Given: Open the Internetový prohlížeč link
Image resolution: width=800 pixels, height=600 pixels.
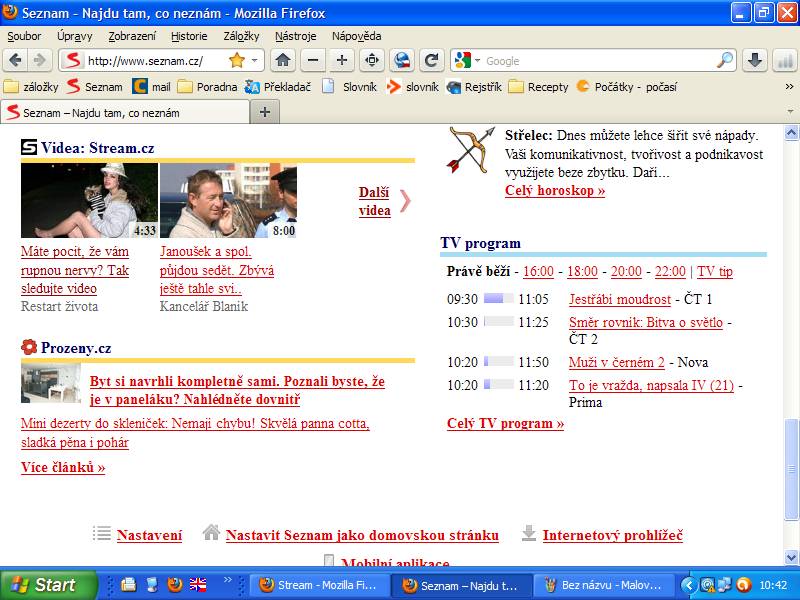Looking at the screenshot, I should click(x=613, y=535).
